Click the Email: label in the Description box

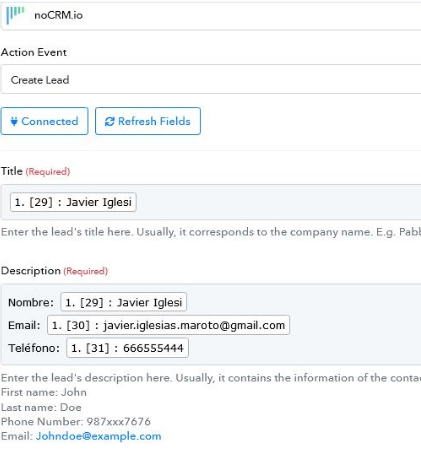point(24,325)
